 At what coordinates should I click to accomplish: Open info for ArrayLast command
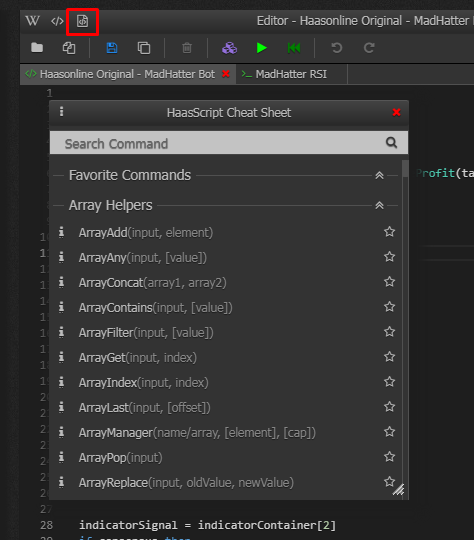point(61,407)
